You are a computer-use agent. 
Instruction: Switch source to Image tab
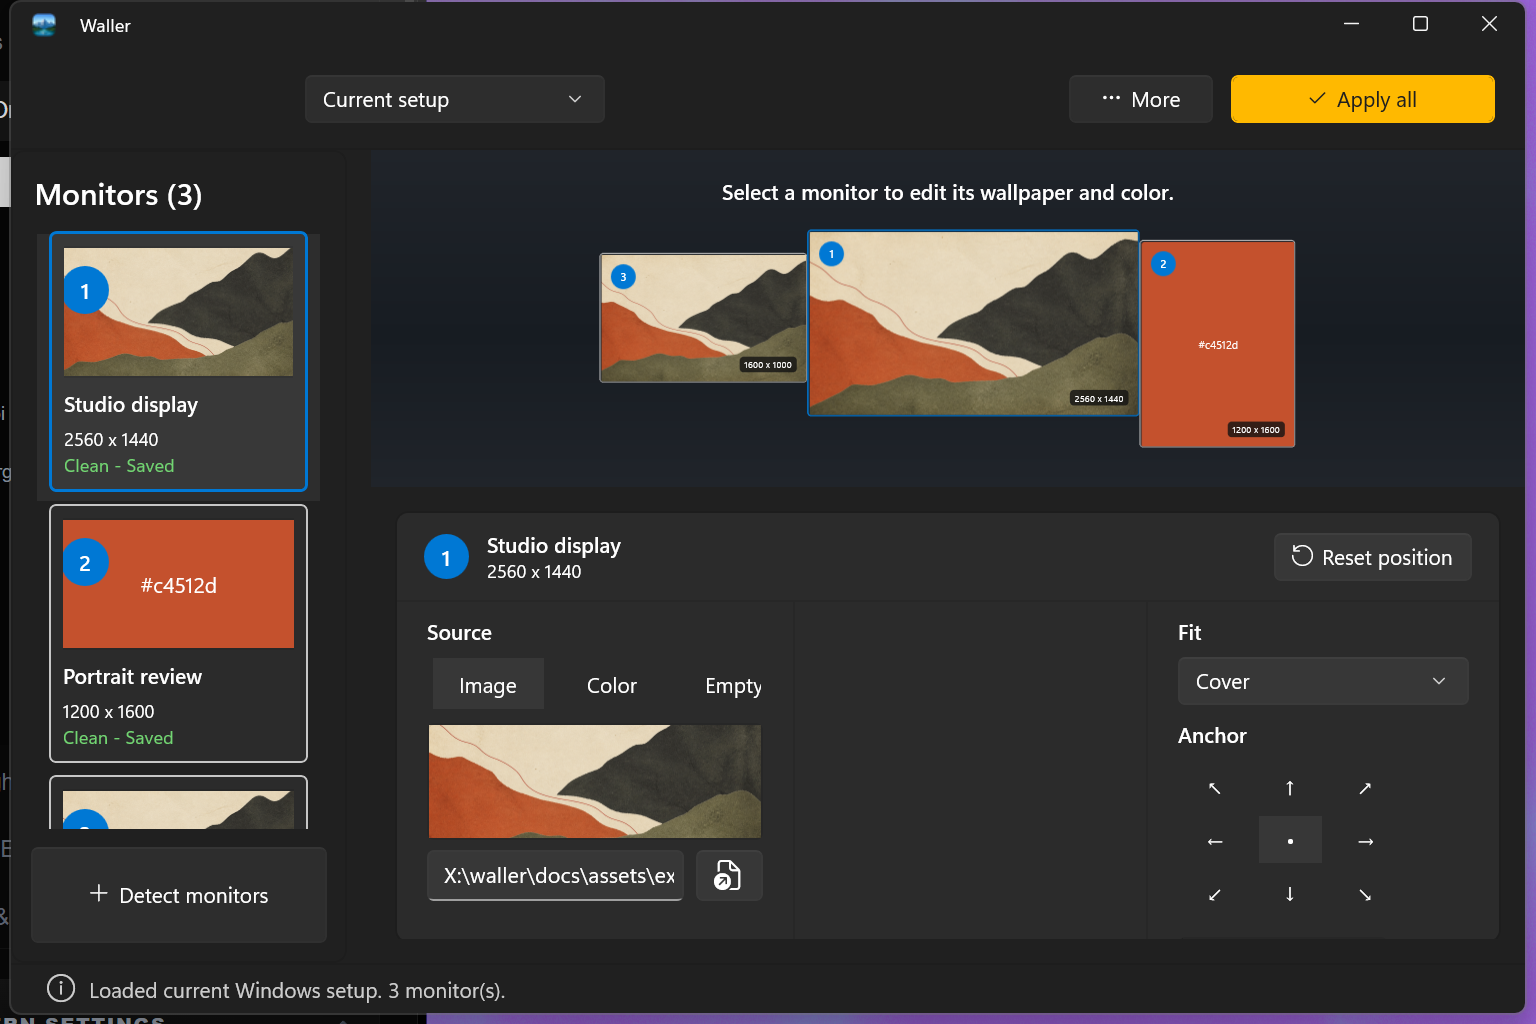click(488, 685)
